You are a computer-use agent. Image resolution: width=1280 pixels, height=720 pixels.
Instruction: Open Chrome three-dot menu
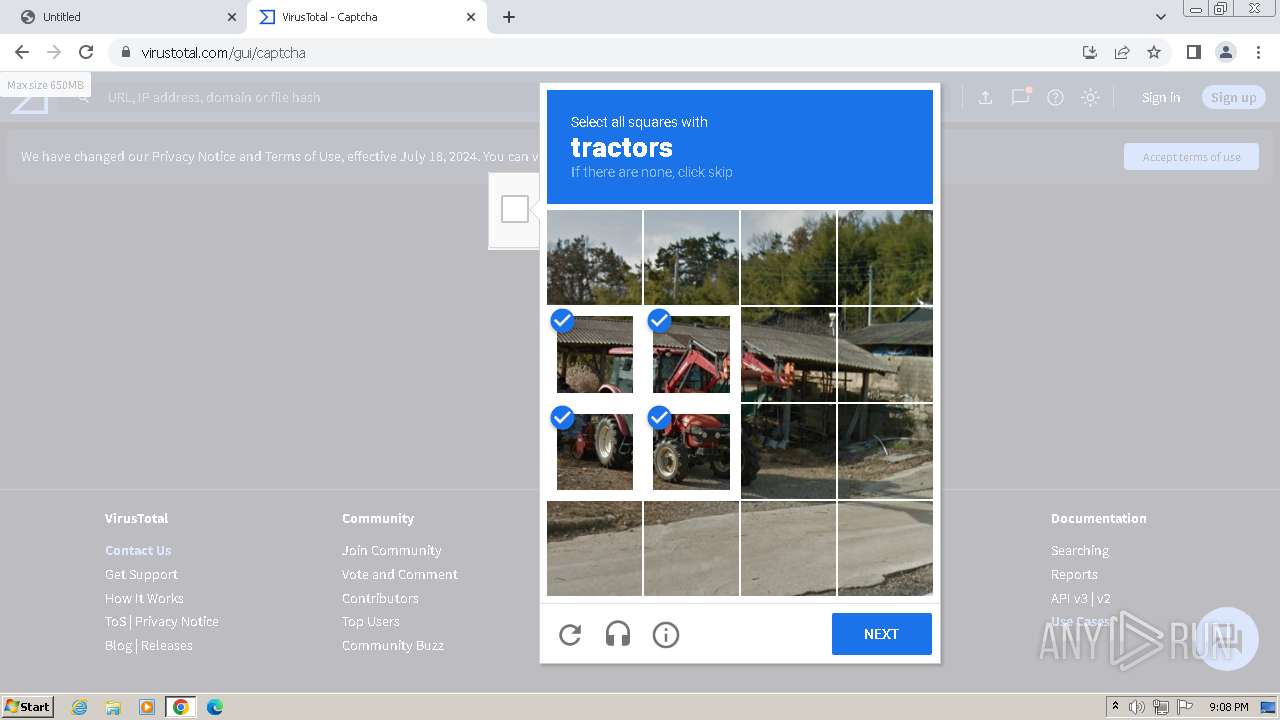[1258, 52]
